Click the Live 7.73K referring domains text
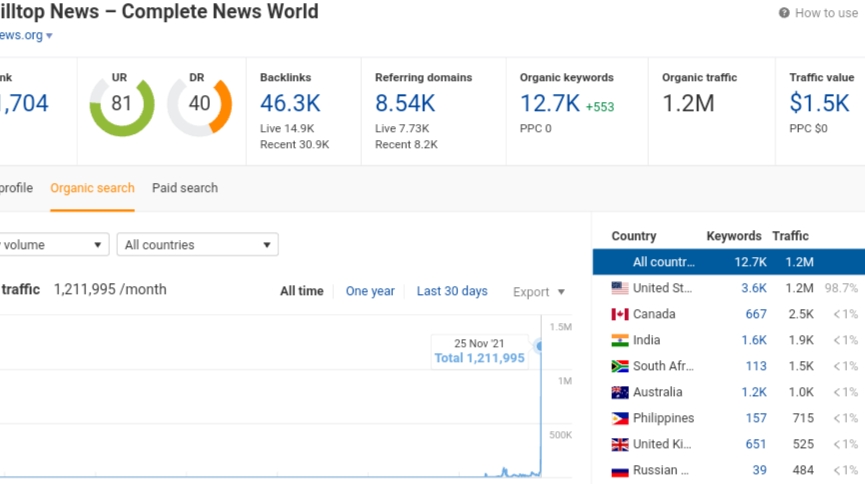 pyautogui.click(x=402, y=129)
